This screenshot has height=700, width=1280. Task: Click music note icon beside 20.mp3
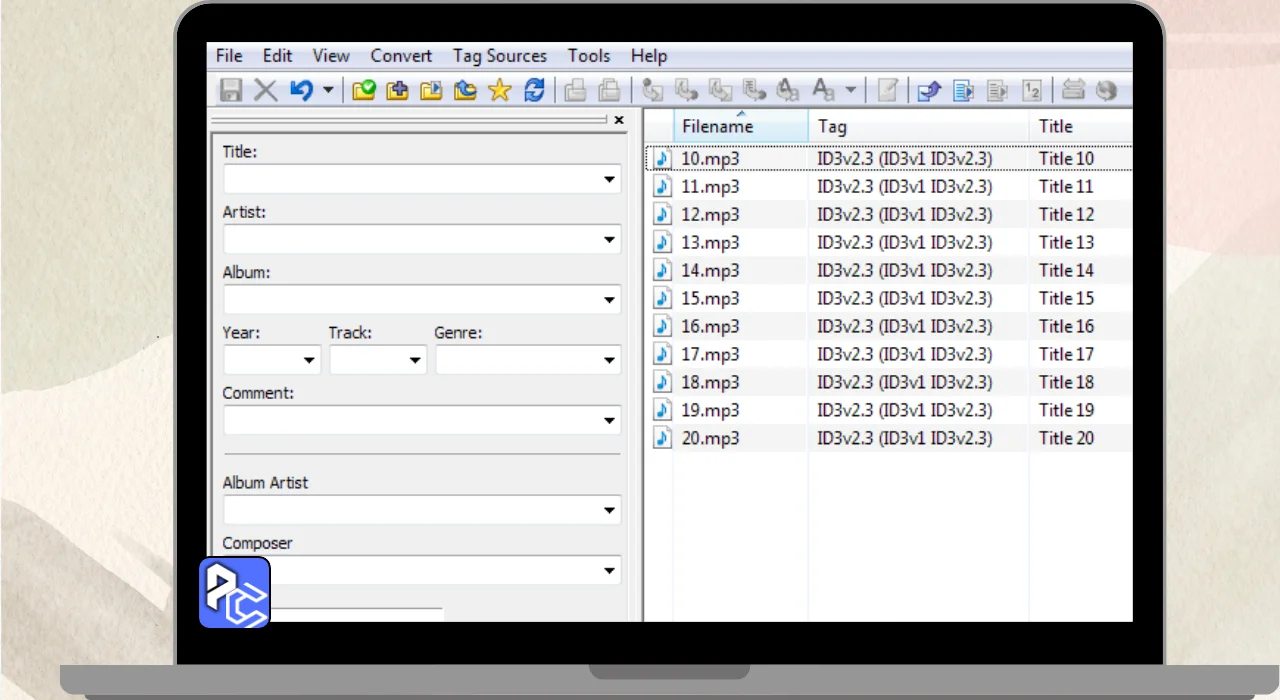(x=662, y=438)
